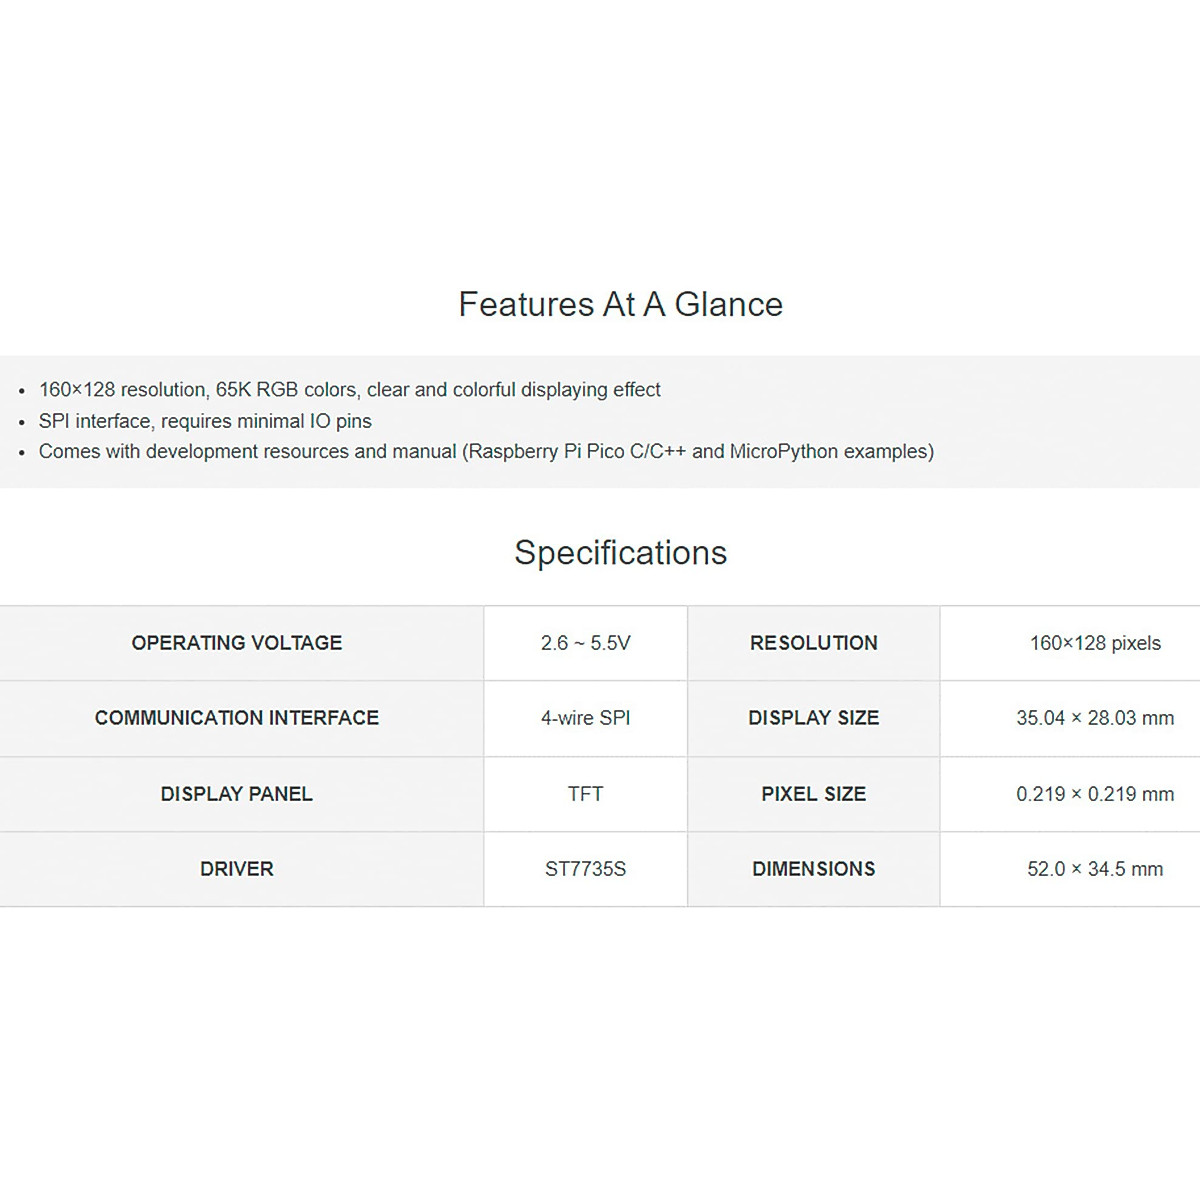Select the 160×128 resolution bullet point
The width and height of the screenshot is (1200, 1200).
[349, 390]
